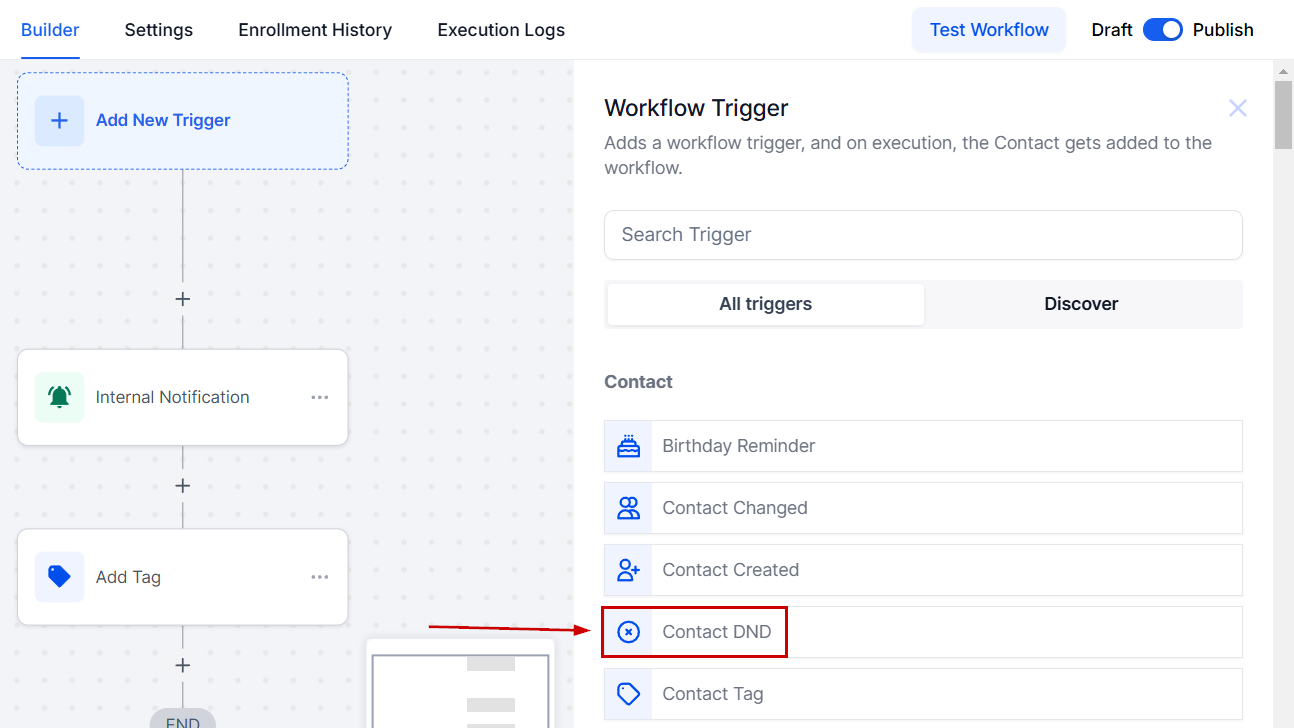This screenshot has height=728, width=1294.
Task: Select the Contact Tag trigger
Action: [923, 694]
